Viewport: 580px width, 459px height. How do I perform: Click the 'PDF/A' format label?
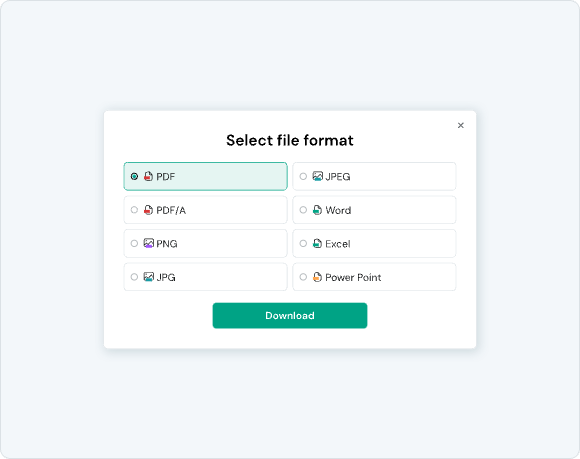coord(171,210)
